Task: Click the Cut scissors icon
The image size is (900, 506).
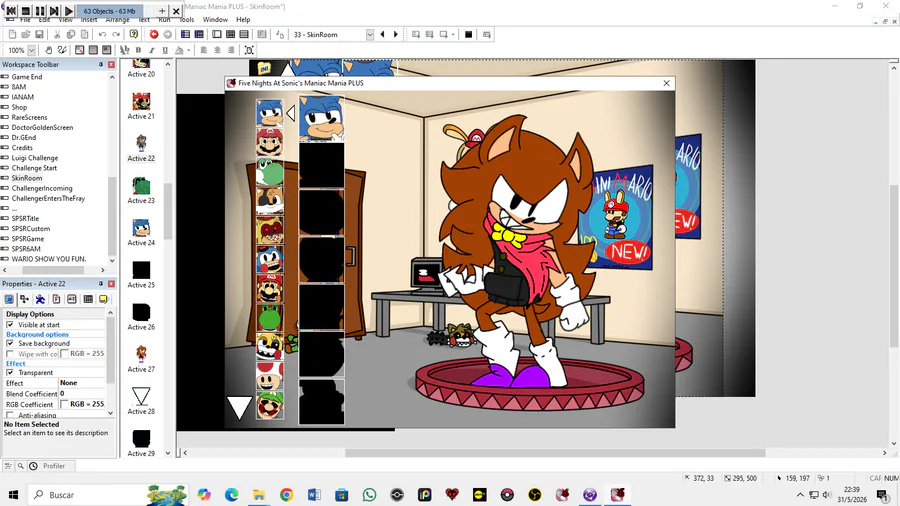Action: (57, 34)
